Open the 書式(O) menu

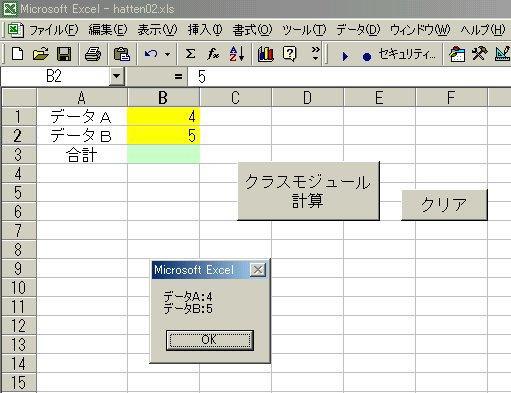pyautogui.click(x=252, y=30)
